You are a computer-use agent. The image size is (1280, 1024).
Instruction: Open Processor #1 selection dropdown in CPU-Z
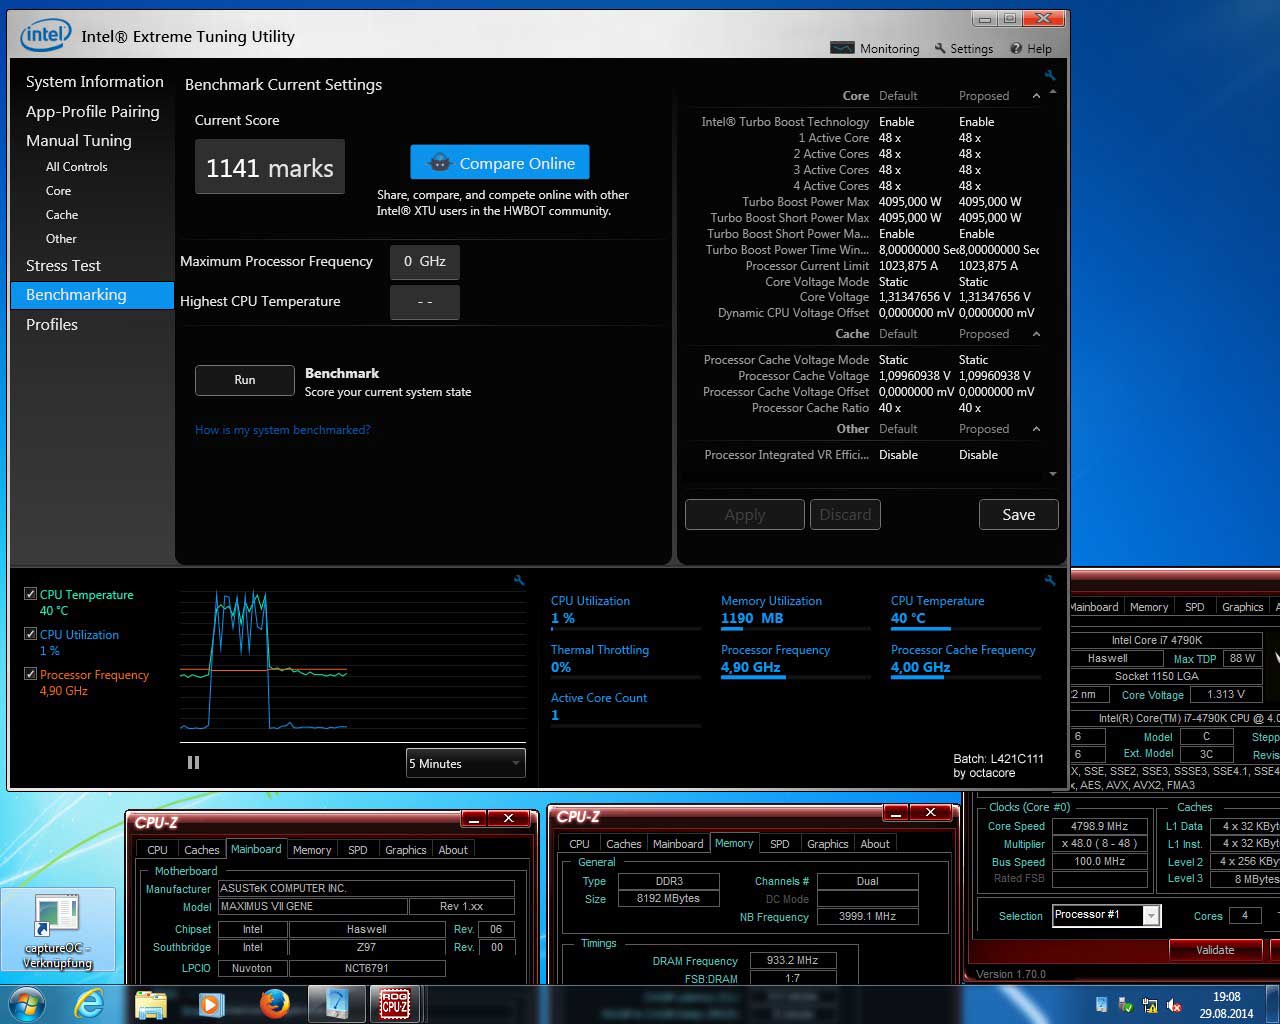tap(1106, 915)
